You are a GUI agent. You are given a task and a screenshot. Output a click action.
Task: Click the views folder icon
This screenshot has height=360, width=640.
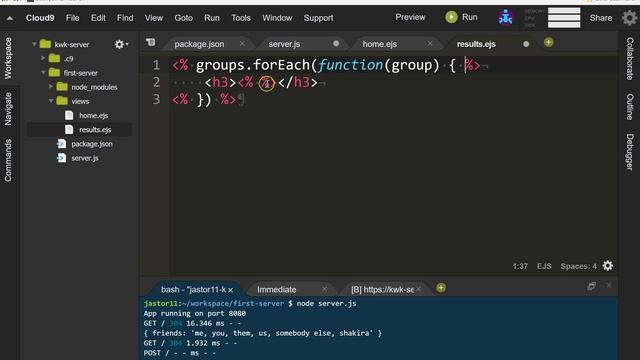click(62, 100)
